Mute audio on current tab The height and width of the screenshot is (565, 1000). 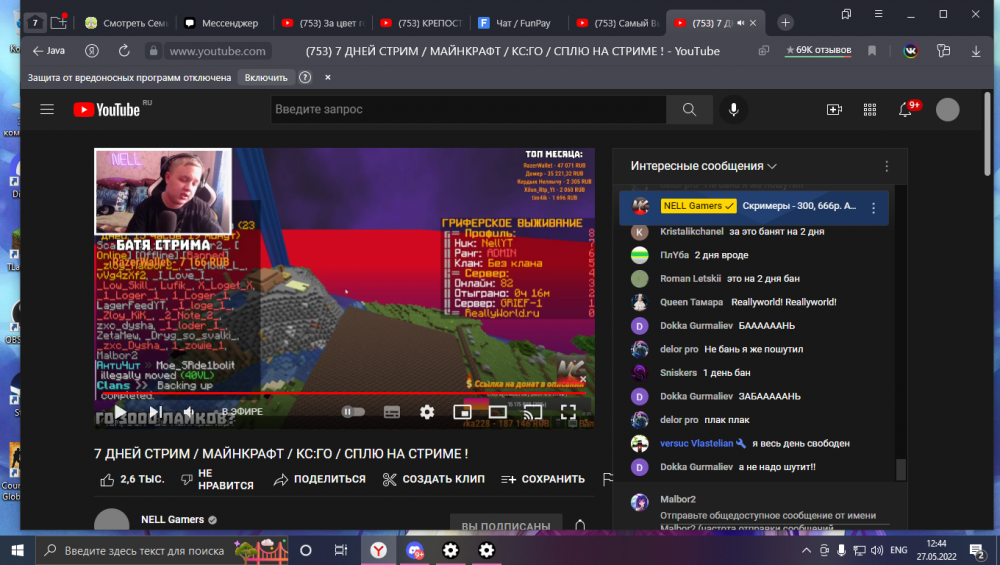tap(740, 23)
